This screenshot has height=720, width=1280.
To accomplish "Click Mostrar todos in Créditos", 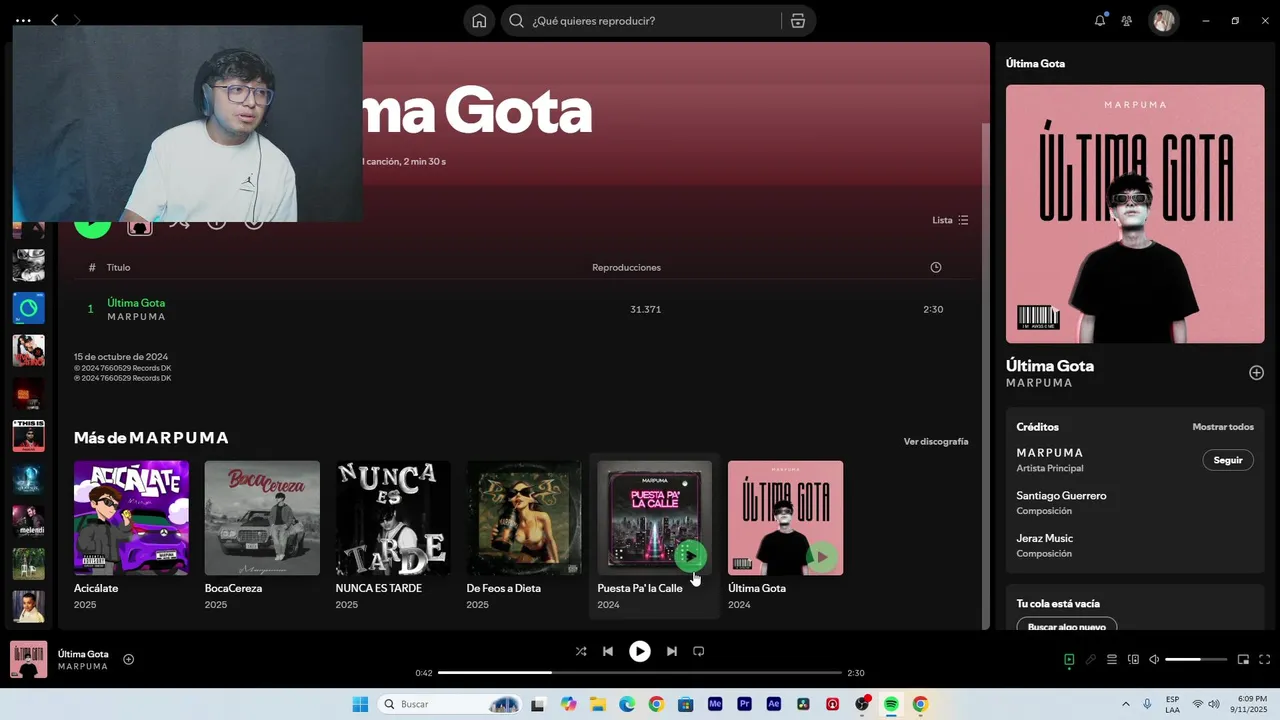I will (x=1223, y=427).
